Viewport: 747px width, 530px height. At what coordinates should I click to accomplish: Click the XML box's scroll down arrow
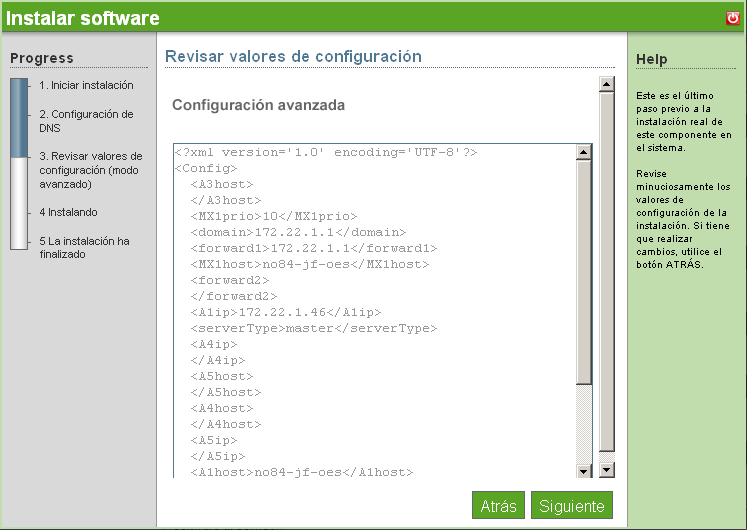584,471
